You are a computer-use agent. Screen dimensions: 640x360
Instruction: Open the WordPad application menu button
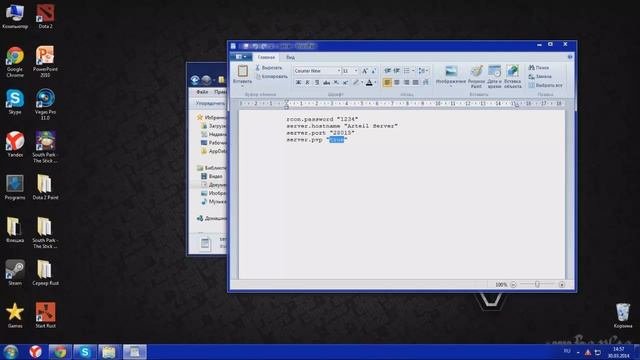[241, 57]
